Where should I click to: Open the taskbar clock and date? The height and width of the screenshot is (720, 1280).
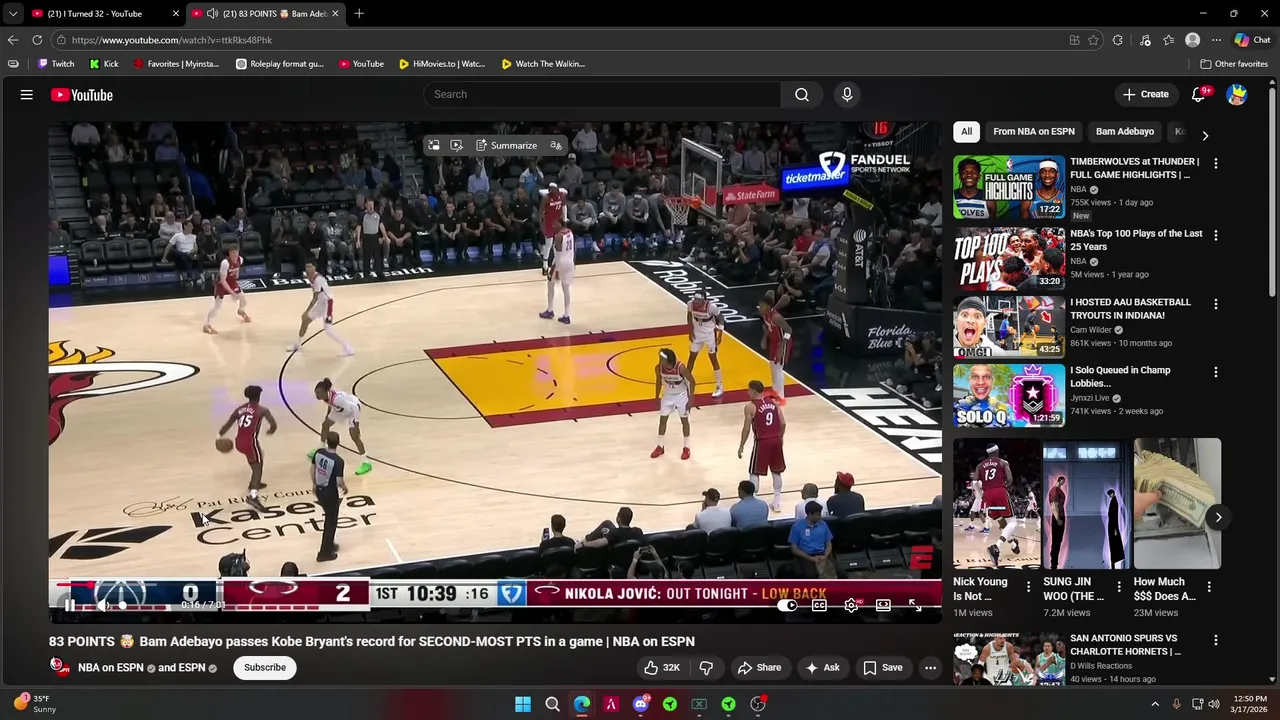point(1250,704)
